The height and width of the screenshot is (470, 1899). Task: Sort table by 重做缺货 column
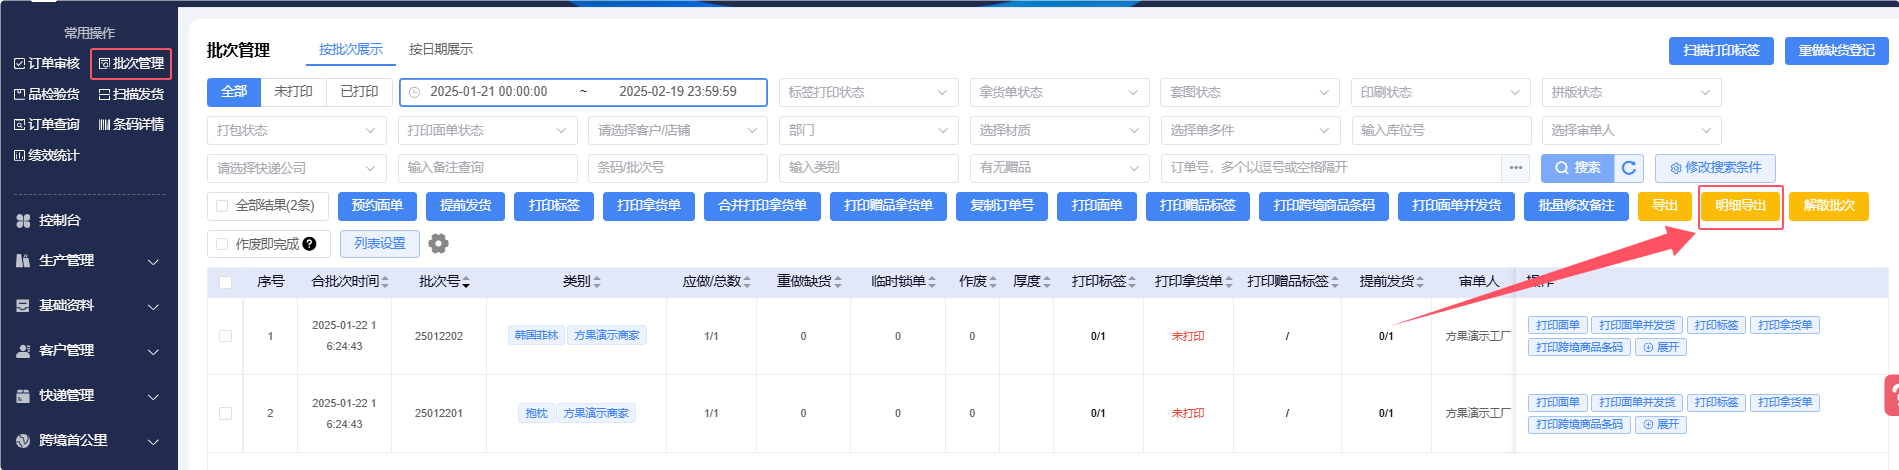coord(838,282)
